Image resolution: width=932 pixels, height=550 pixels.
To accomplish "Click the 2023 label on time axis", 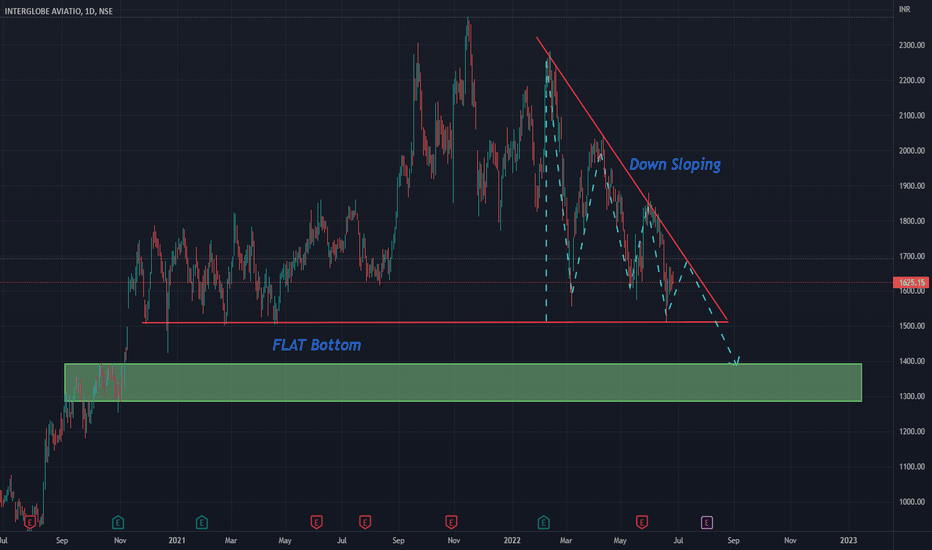I will pyautogui.click(x=848, y=540).
